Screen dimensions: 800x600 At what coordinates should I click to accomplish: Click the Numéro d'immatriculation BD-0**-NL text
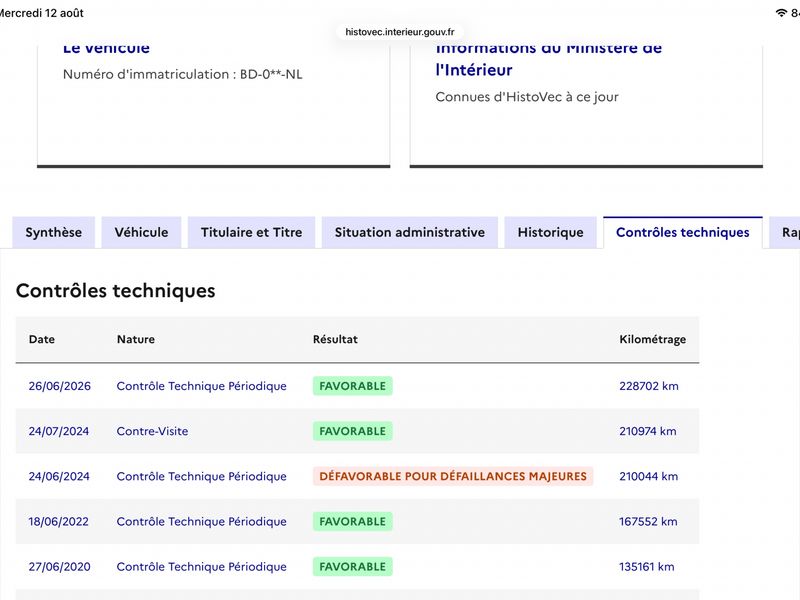tap(183, 74)
